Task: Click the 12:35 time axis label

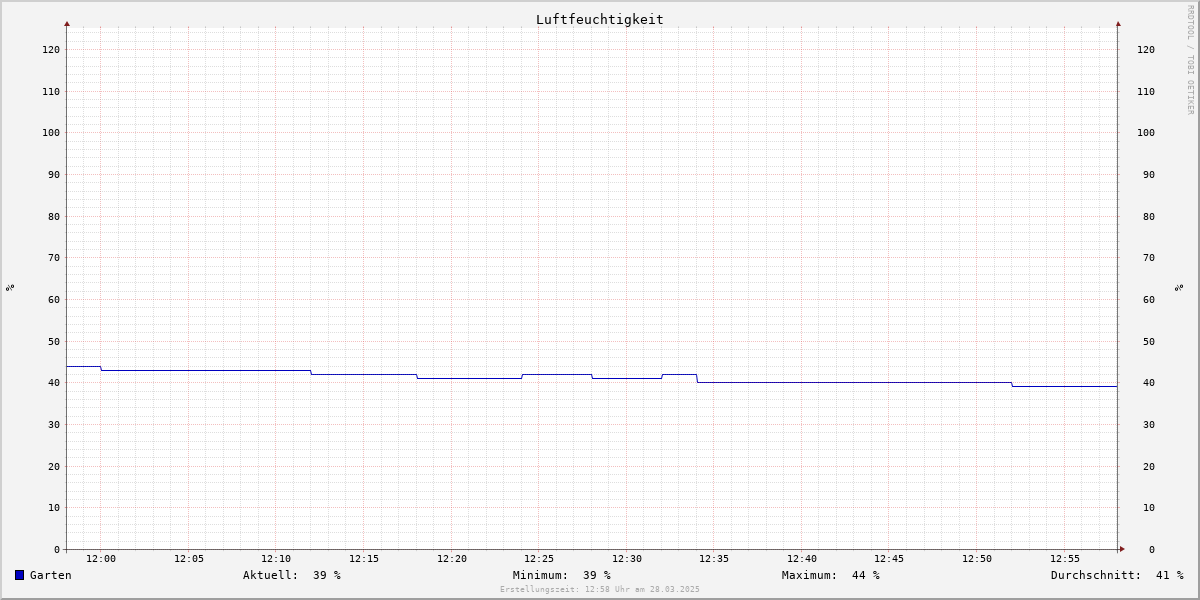Action: [714, 559]
